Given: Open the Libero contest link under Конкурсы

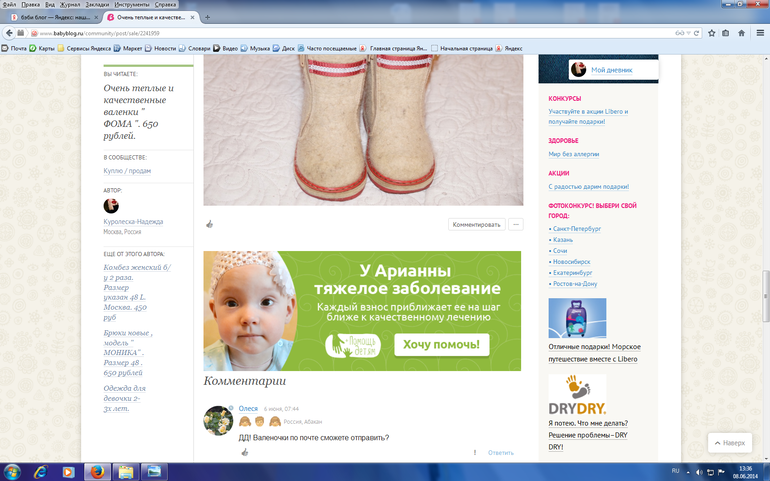Looking at the screenshot, I should 588,116.
